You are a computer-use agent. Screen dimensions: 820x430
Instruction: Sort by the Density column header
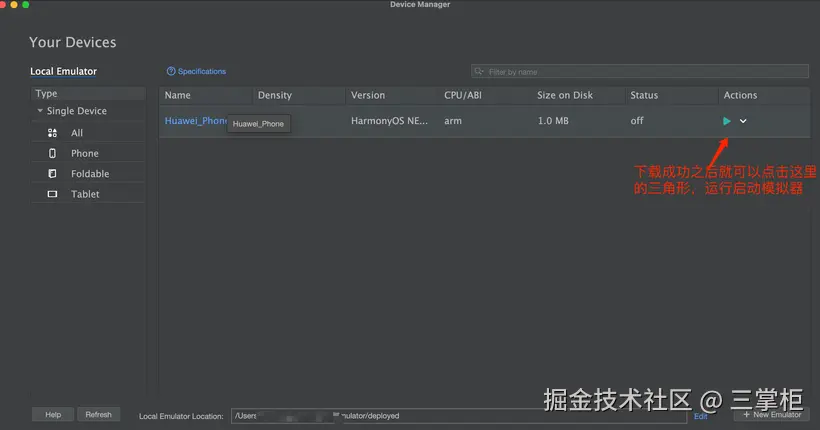click(299, 95)
